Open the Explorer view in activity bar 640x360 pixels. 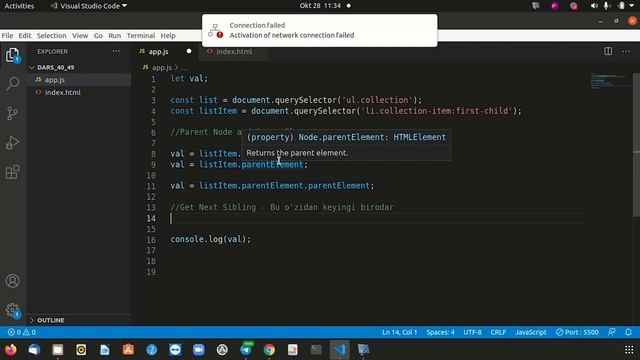[x=12, y=55]
